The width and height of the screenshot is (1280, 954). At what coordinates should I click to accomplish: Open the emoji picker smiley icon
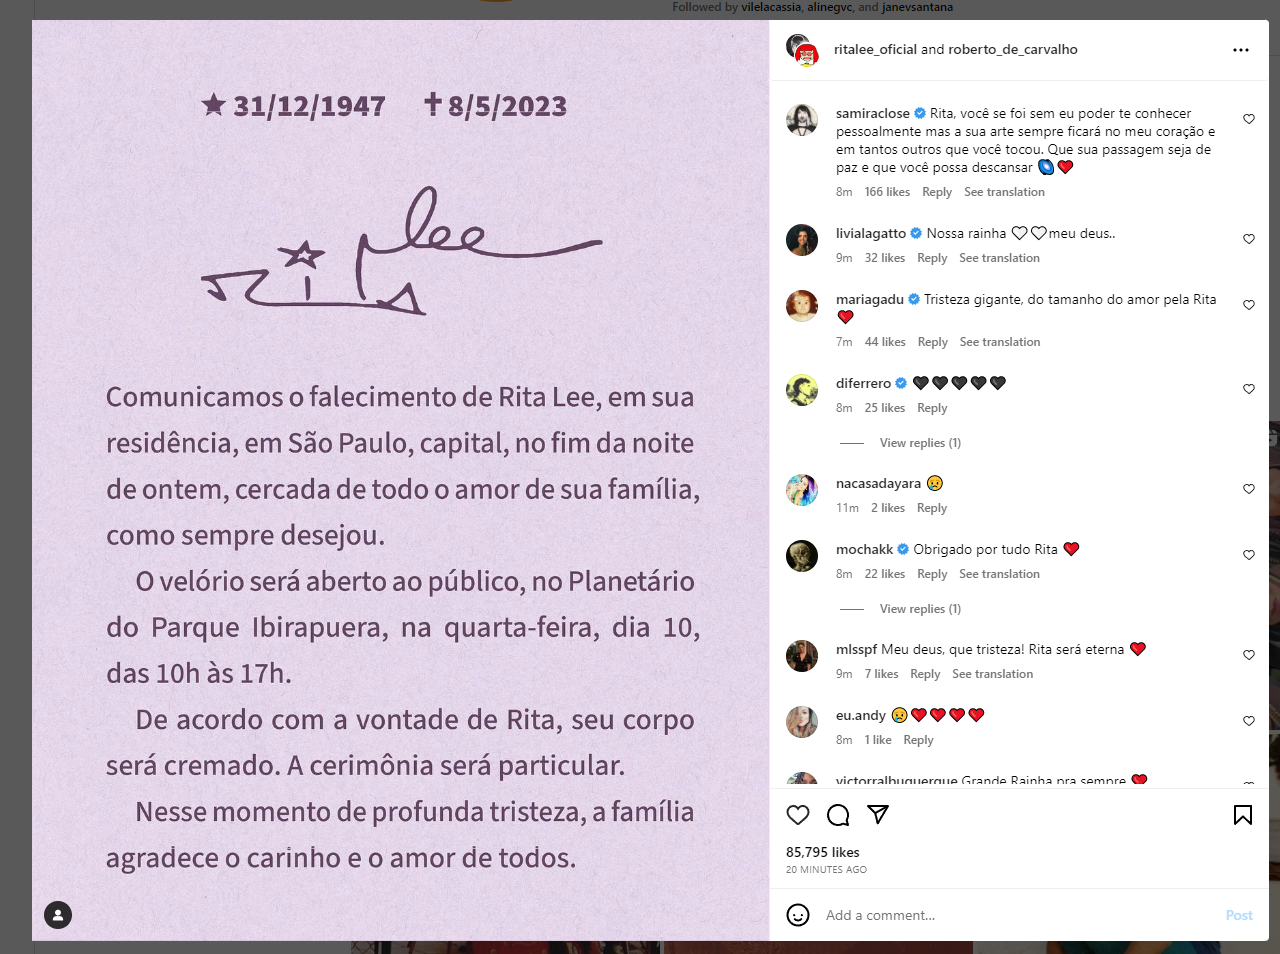point(798,915)
